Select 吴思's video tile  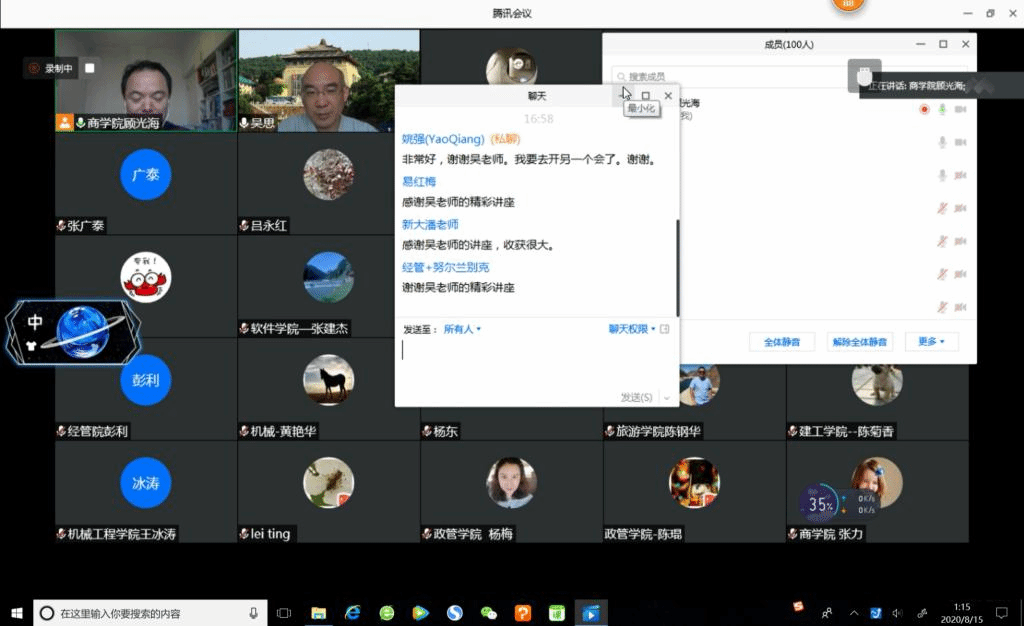(328, 80)
